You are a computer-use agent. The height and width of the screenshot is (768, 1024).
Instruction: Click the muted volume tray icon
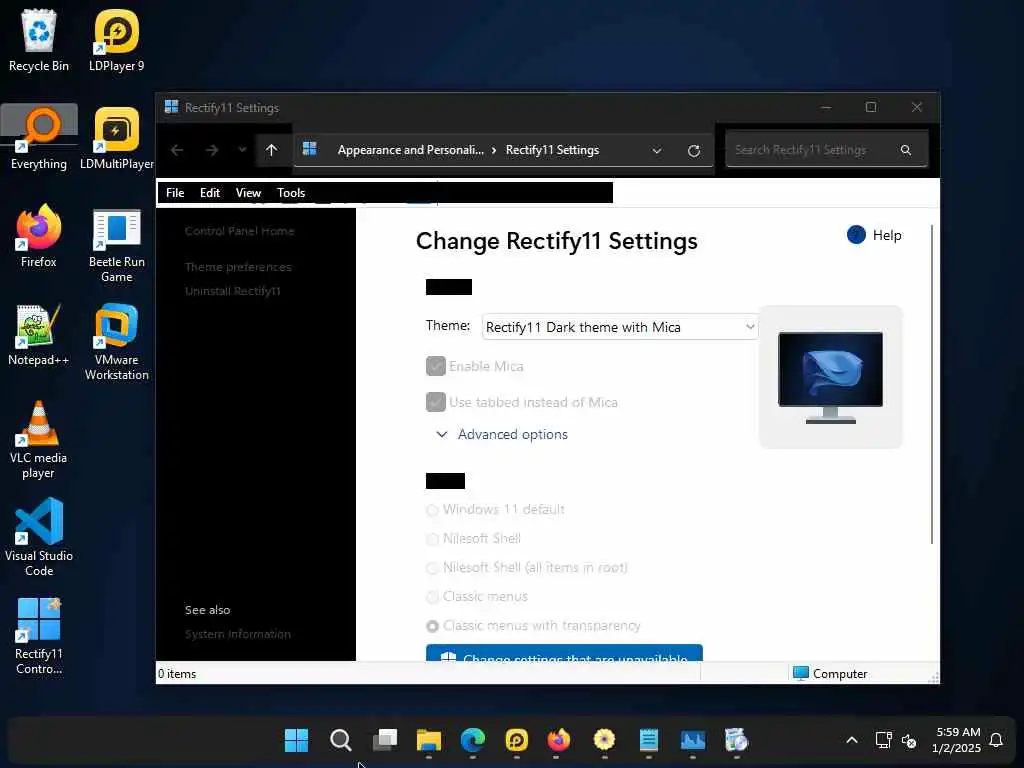[909, 741]
